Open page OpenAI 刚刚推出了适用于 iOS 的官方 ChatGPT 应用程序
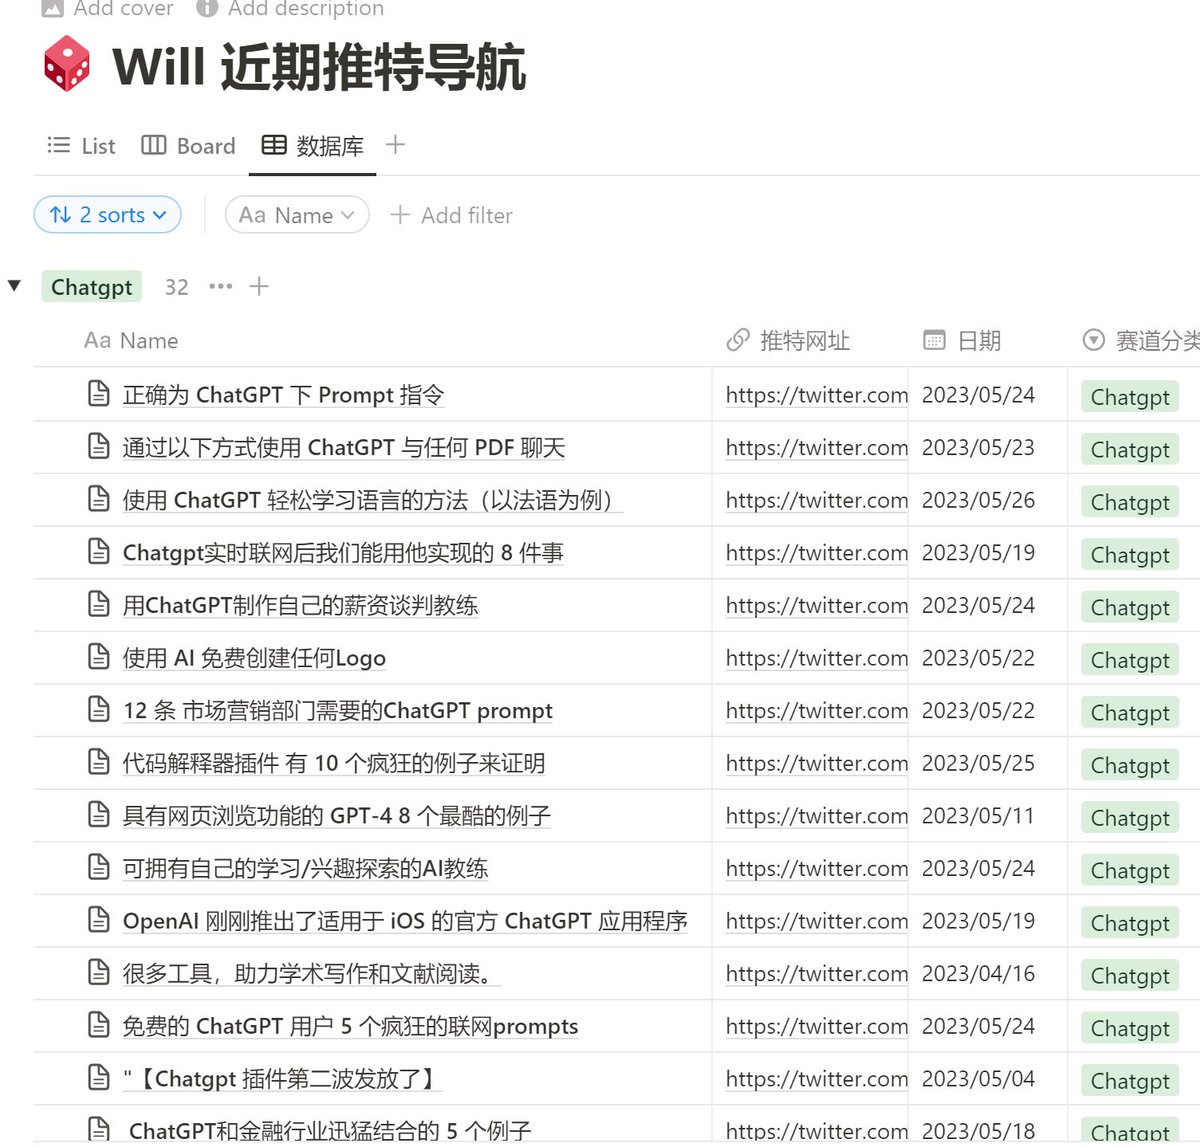The image size is (1200, 1147). click(x=405, y=921)
